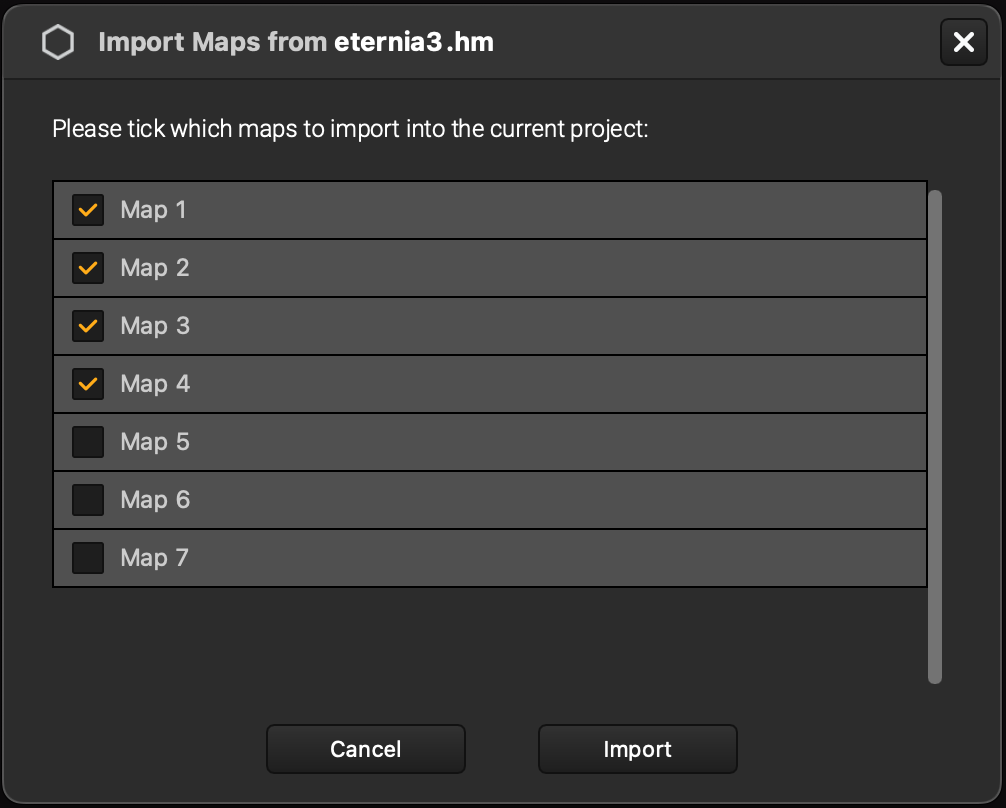Screen dimensions: 1006x808
Task: Click the Import button
Action: point(637,748)
